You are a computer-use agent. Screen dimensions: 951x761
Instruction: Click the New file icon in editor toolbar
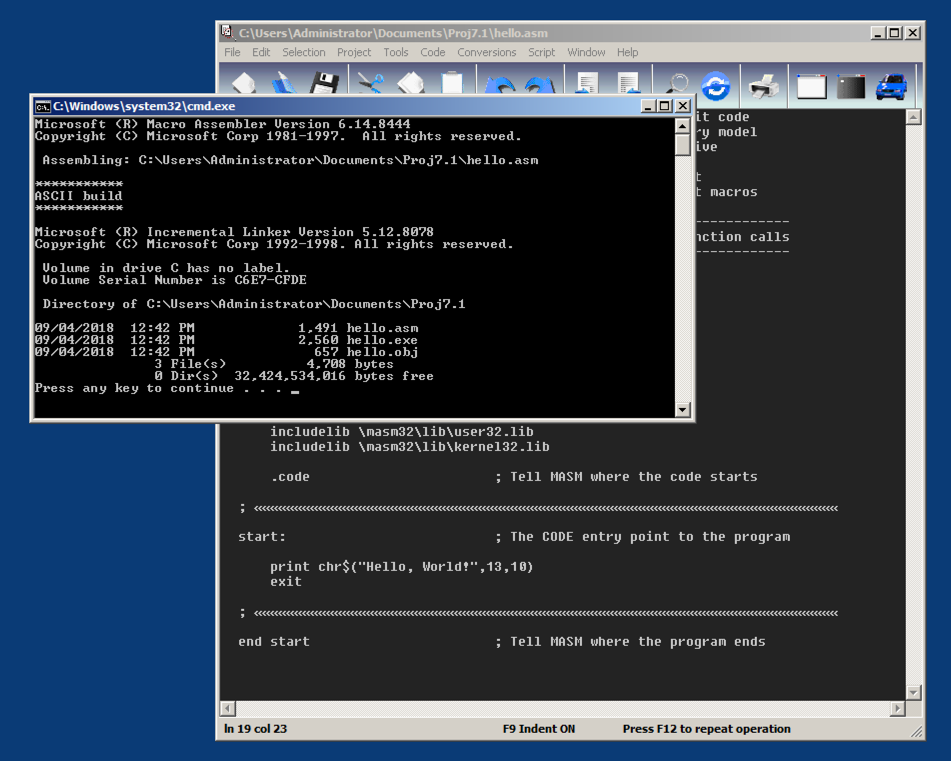(244, 83)
